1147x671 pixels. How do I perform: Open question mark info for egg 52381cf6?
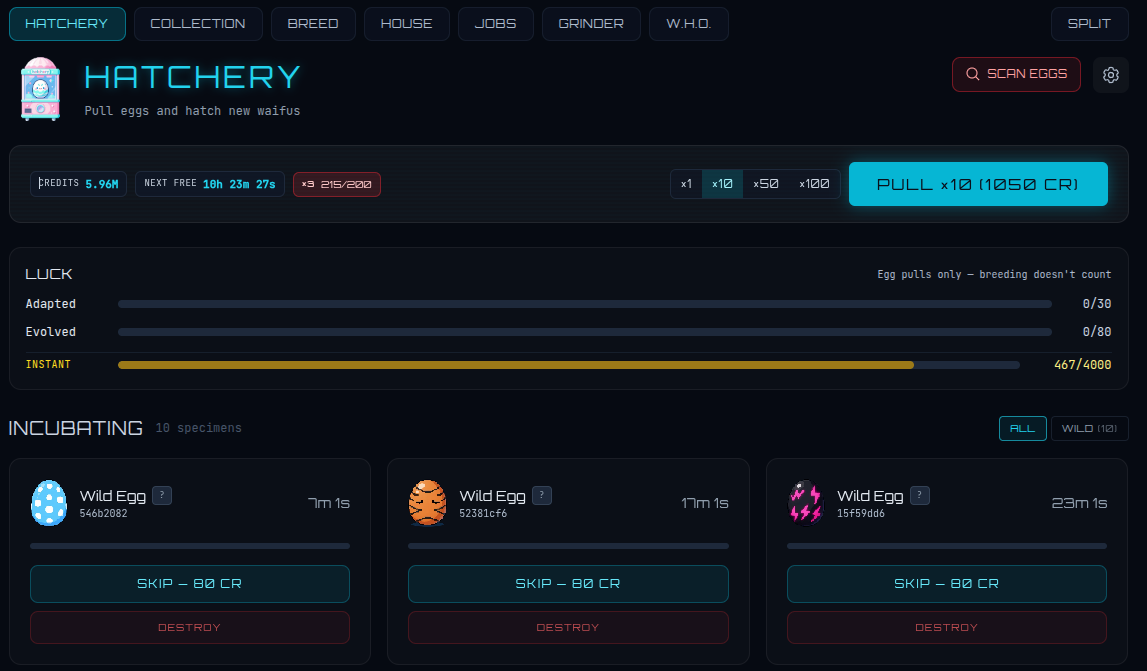pos(541,495)
